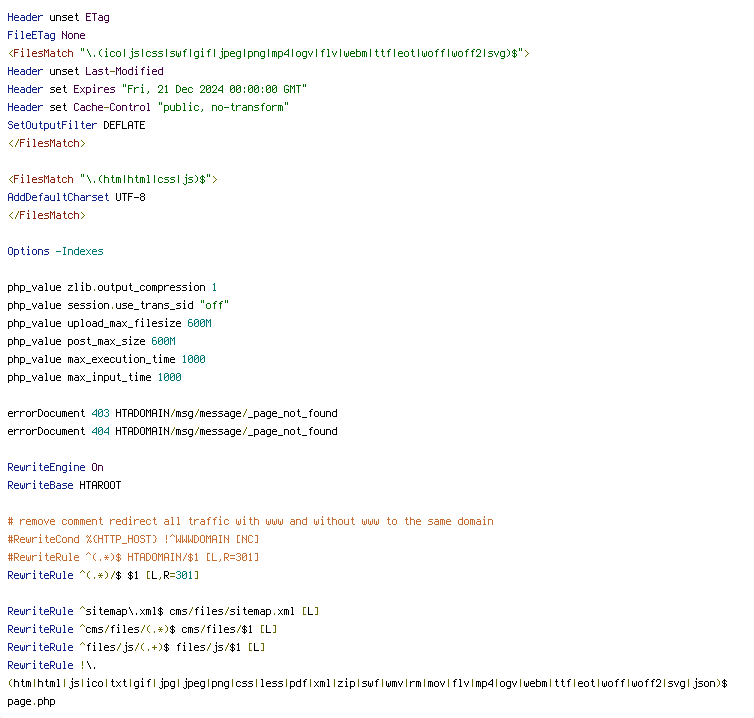Click 'max_input_time 1000' line

tap(94, 378)
